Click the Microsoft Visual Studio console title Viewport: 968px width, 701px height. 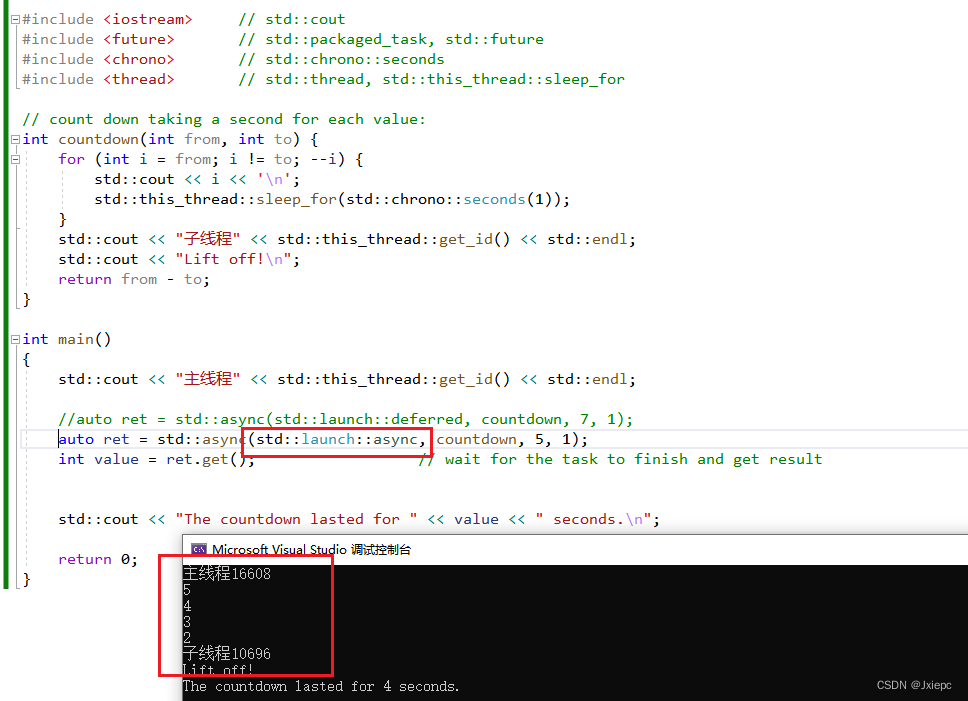pos(311,549)
